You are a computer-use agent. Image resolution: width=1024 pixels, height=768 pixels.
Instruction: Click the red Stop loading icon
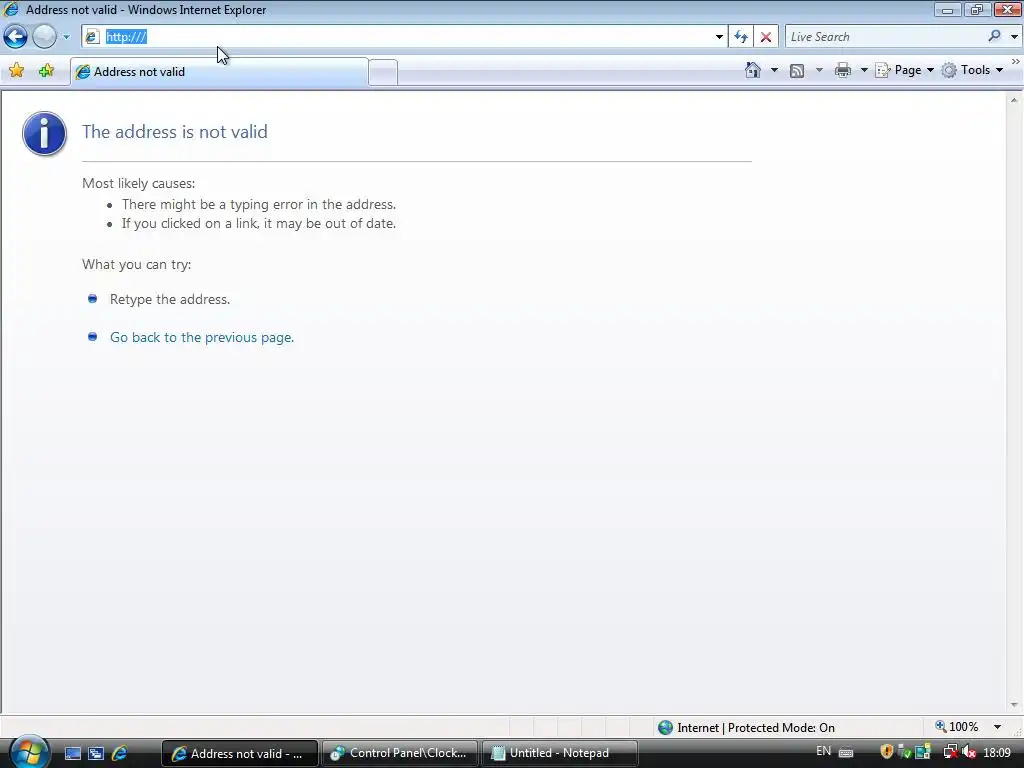[766, 37]
